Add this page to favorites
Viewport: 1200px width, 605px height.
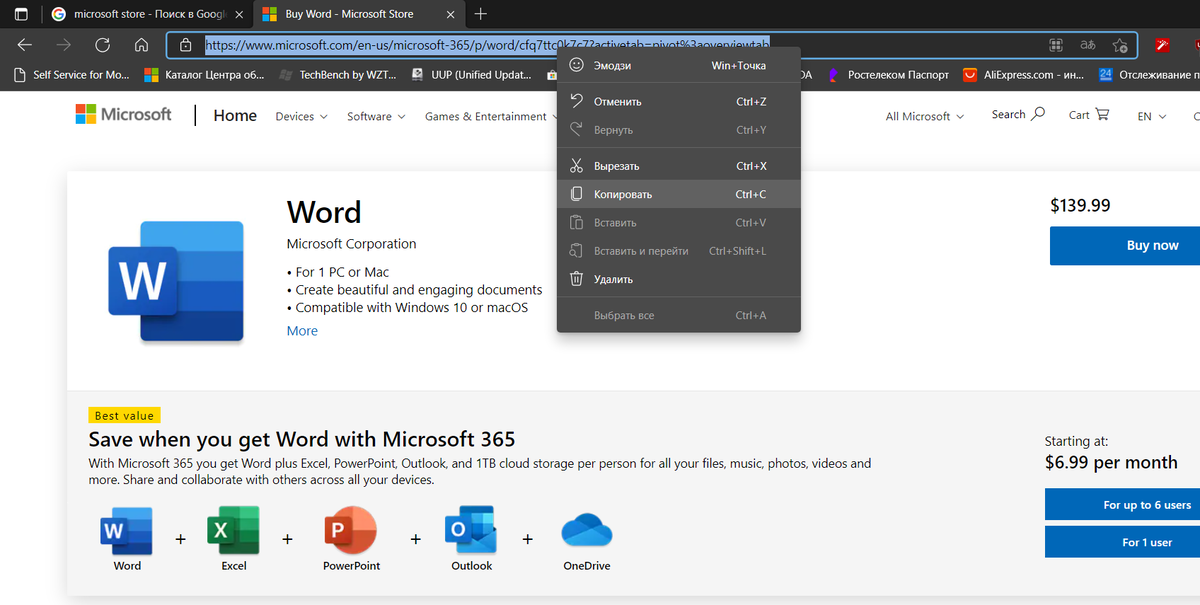click(1121, 45)
